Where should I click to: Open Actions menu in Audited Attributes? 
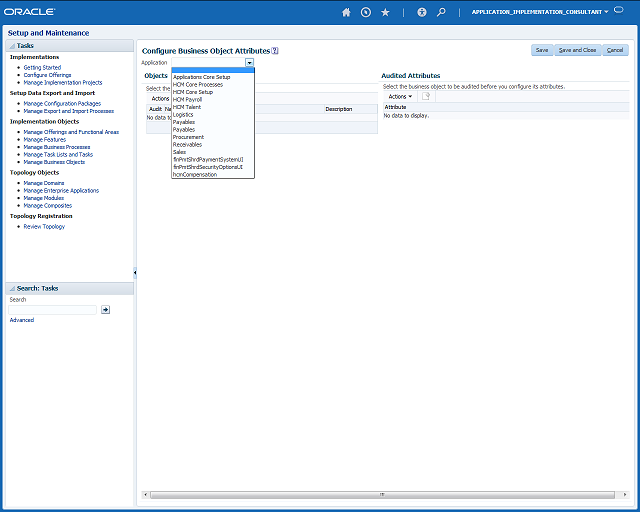400,96
